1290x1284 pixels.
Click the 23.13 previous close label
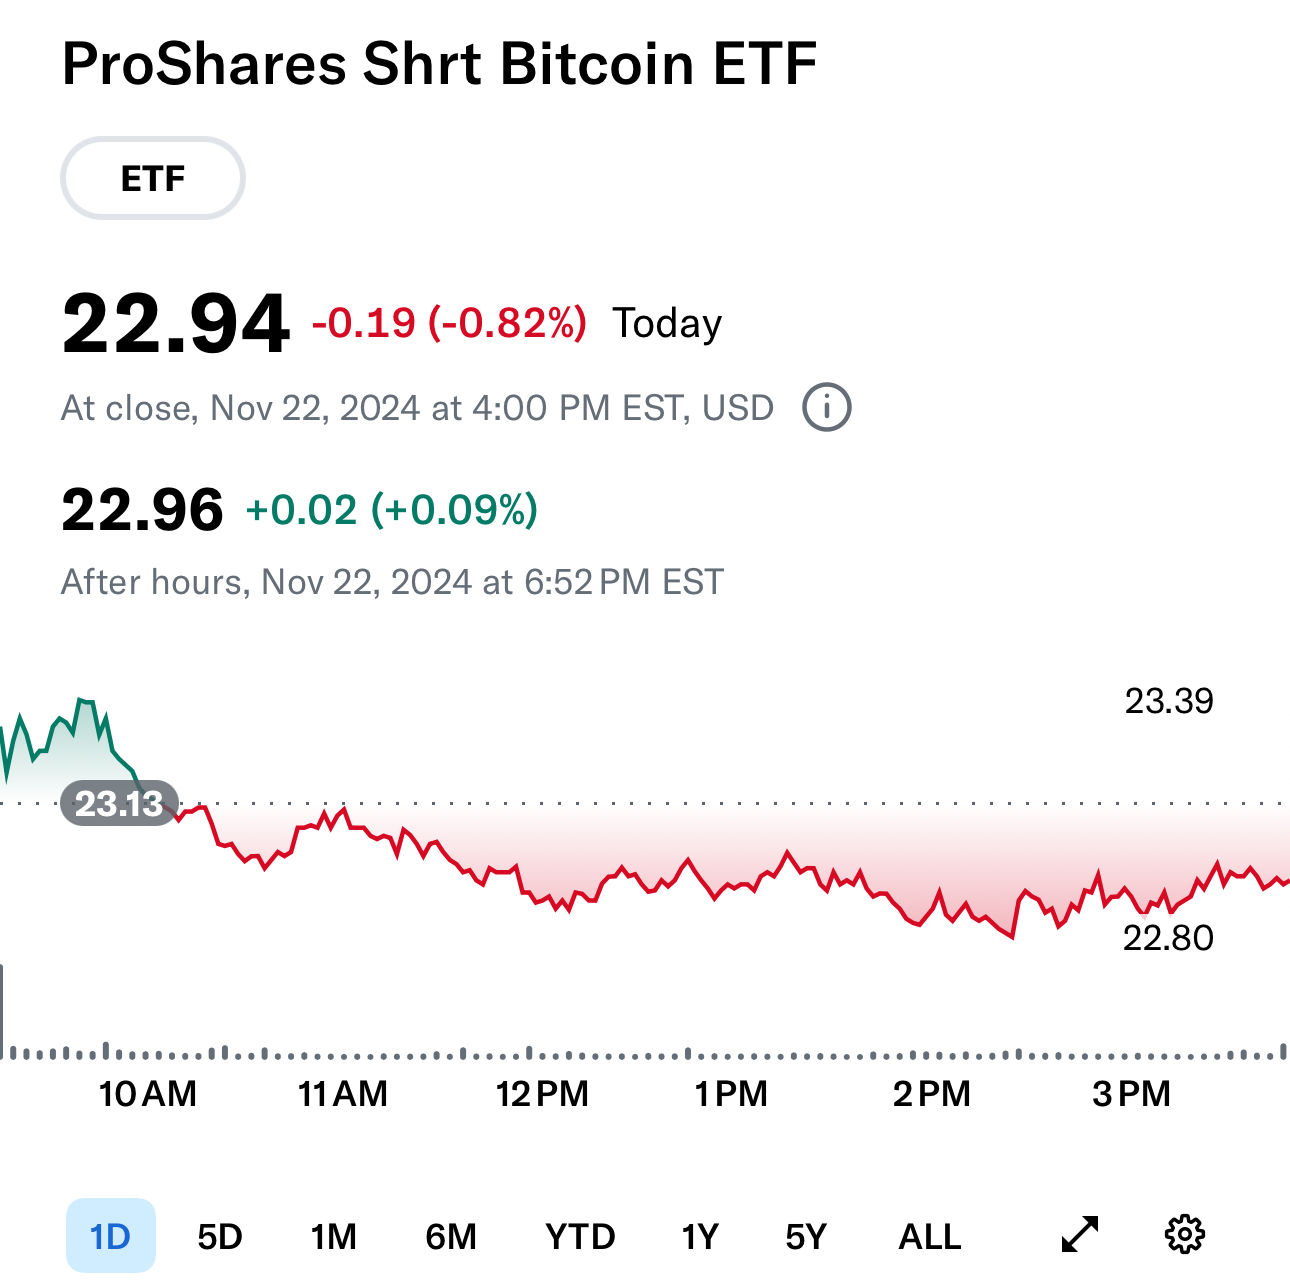119,804
